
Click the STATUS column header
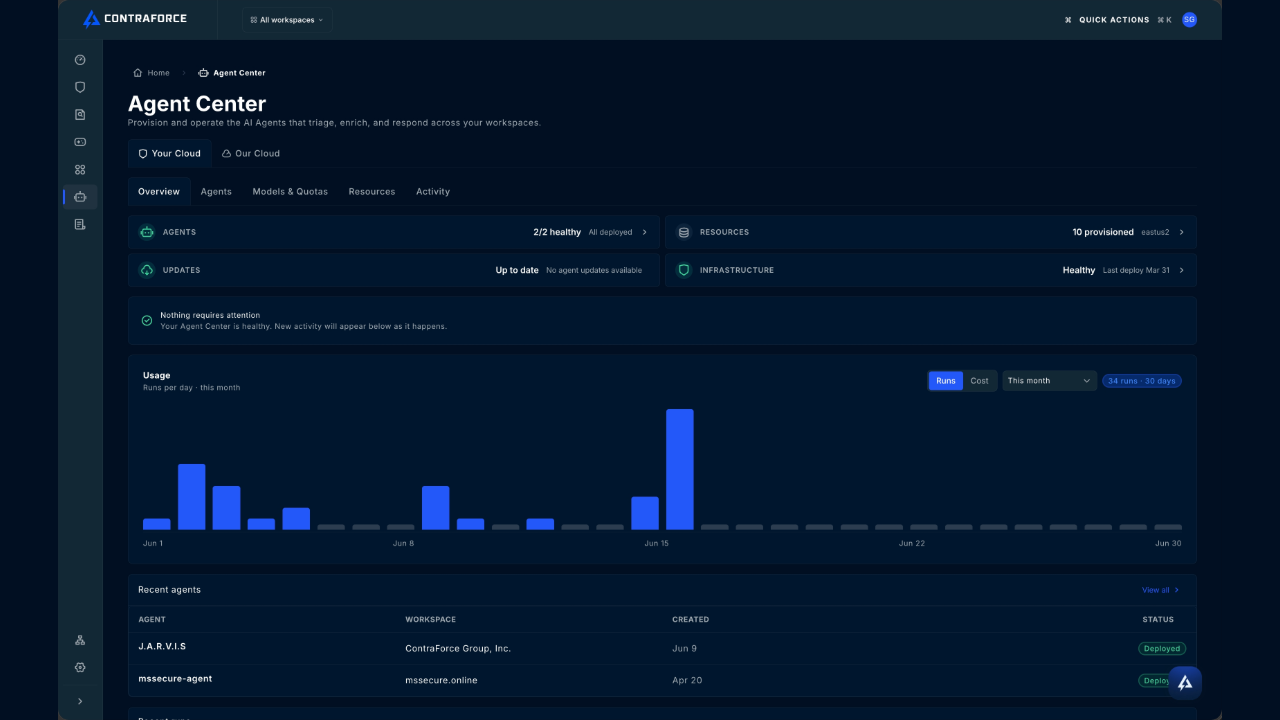[1158, 620]
